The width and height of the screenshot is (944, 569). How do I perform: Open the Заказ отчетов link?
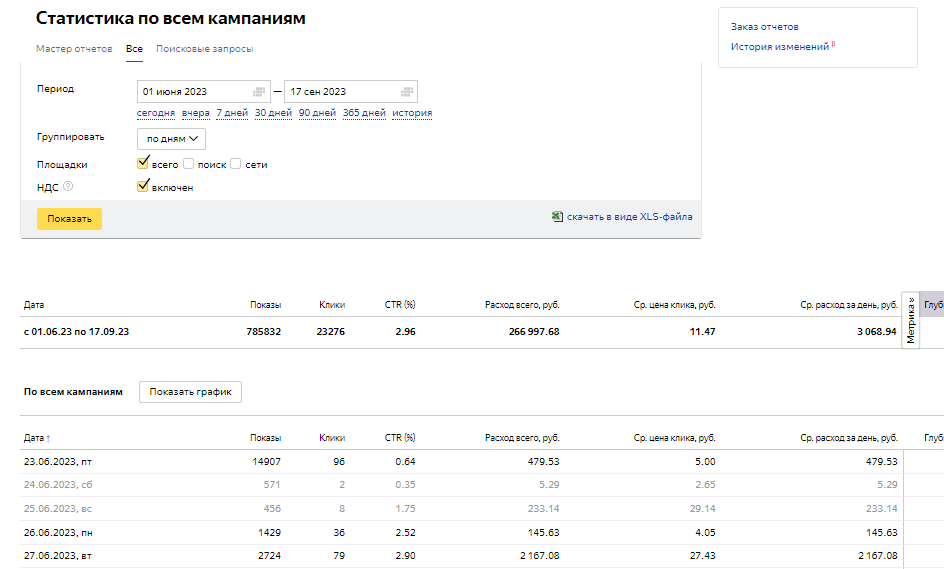(x=765, y=26)
